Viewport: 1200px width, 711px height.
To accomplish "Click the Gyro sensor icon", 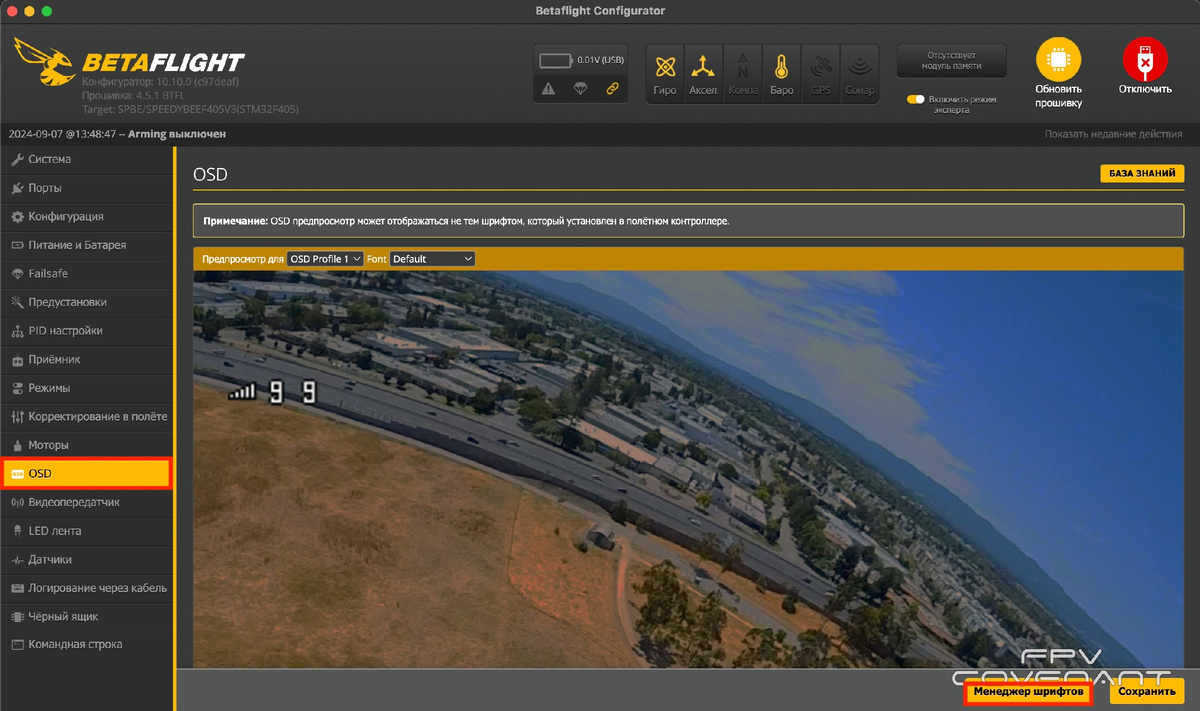I will 665,72.
